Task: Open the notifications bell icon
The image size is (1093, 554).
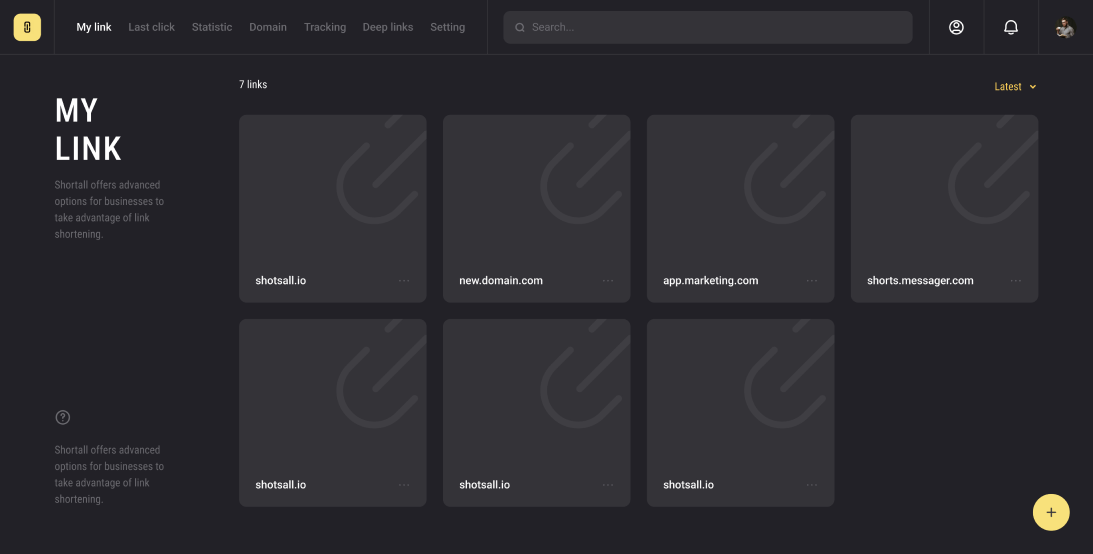Action: [1011, 27]
